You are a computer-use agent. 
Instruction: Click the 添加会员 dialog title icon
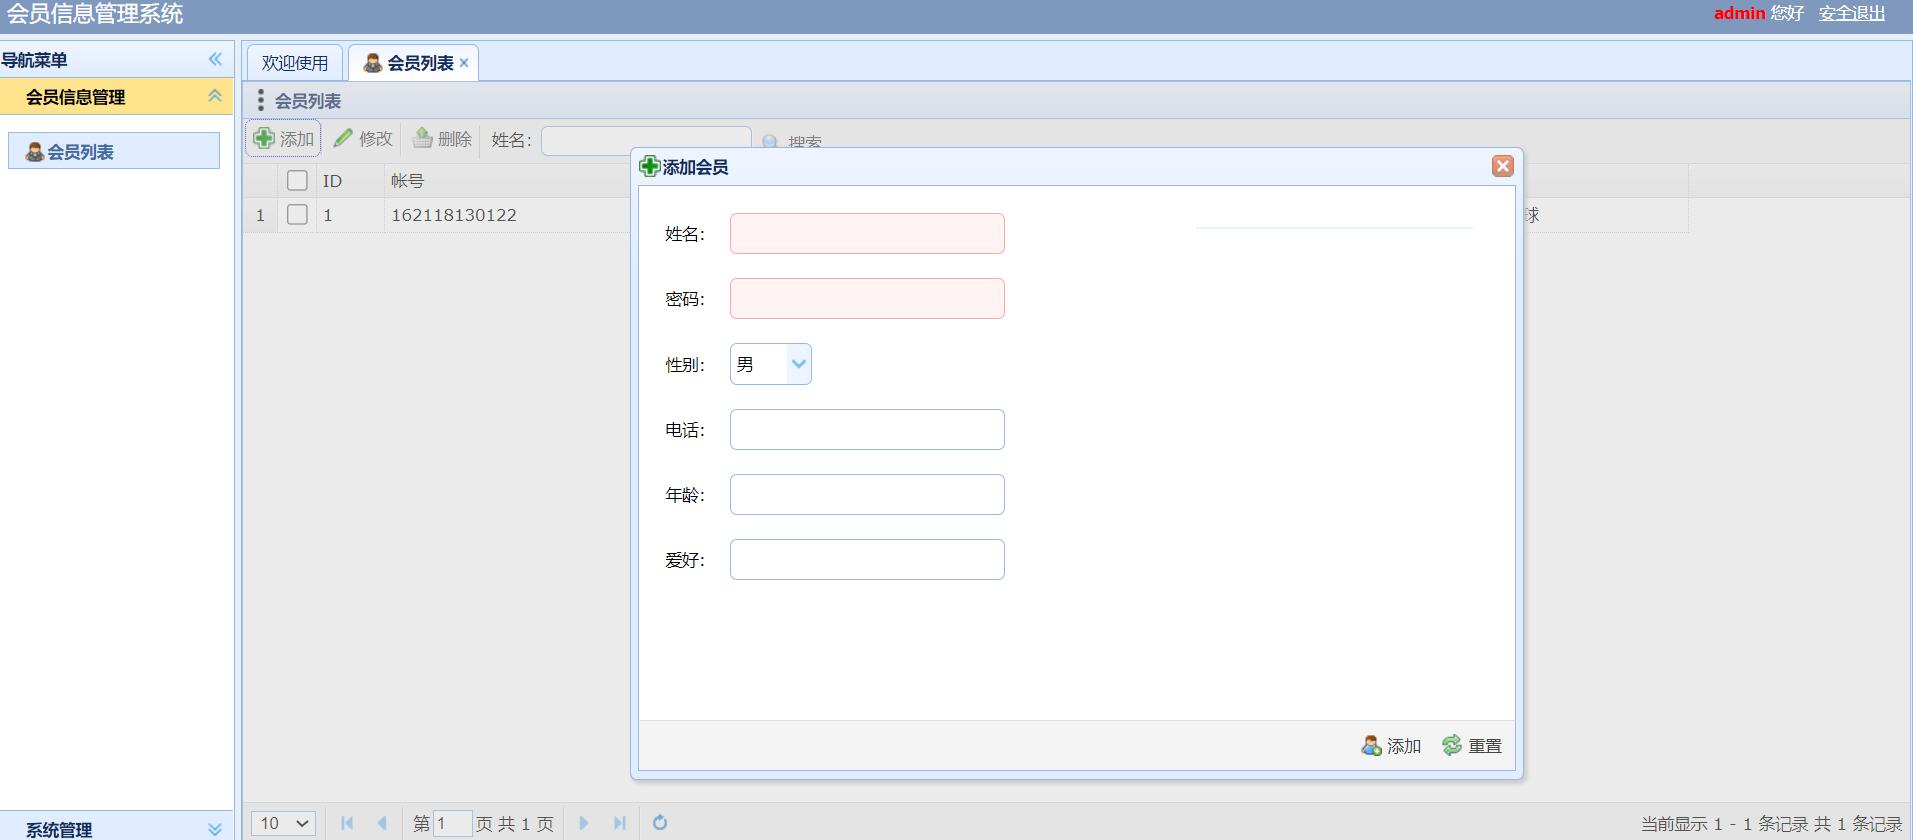tap(650, 166)
